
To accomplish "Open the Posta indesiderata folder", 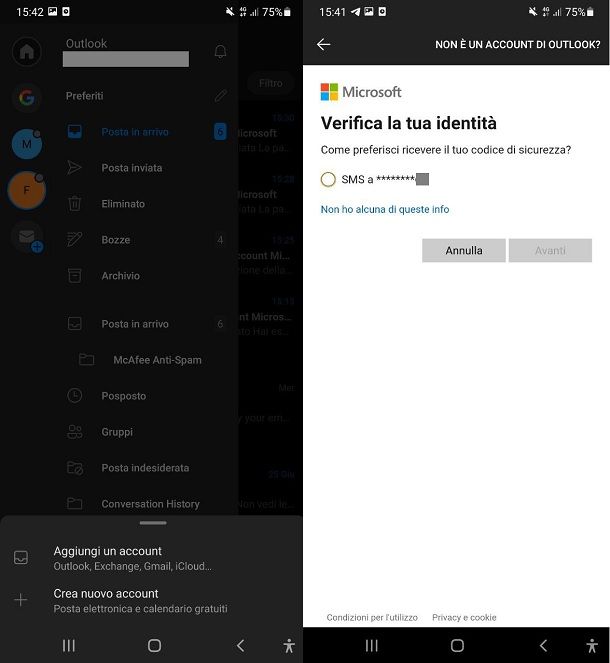I will click(x=146, y=468).
